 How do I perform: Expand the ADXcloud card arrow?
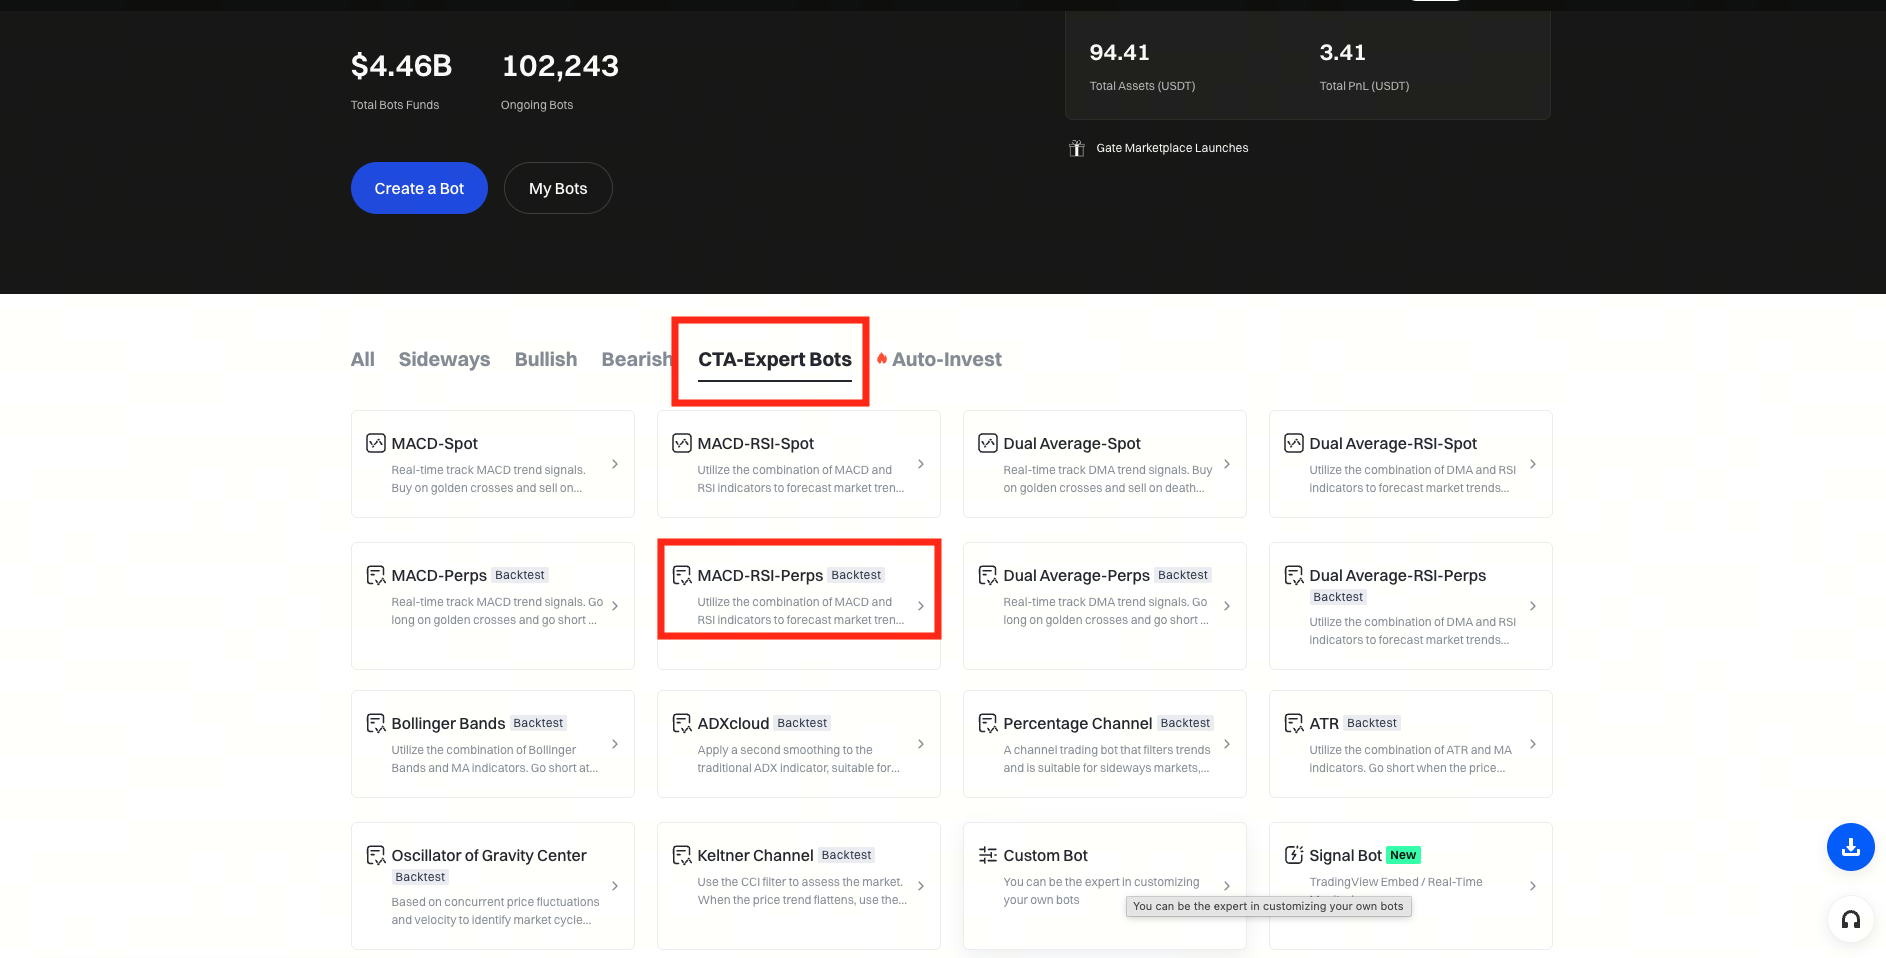click(921, 744)
